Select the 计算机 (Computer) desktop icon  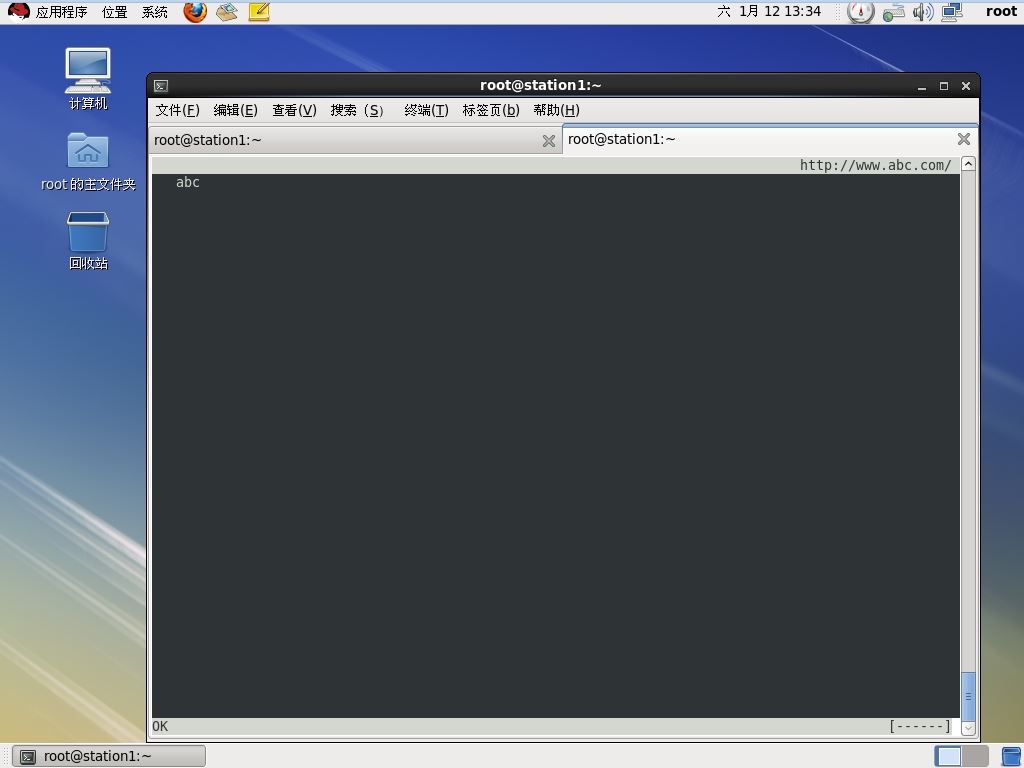tap(88, 78)
